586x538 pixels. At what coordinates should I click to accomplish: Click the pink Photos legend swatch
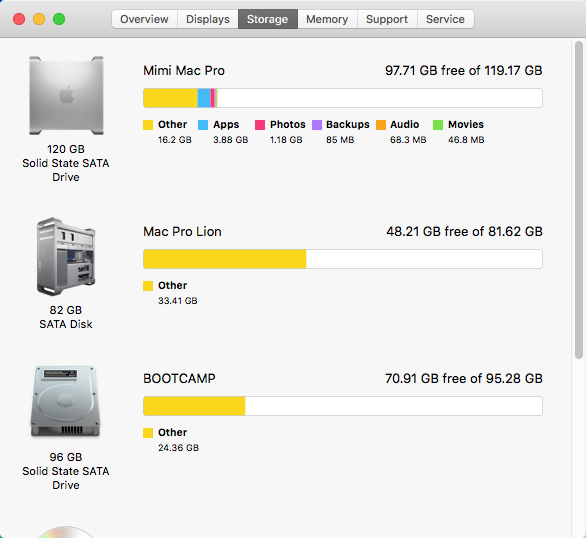pos(260,125)
